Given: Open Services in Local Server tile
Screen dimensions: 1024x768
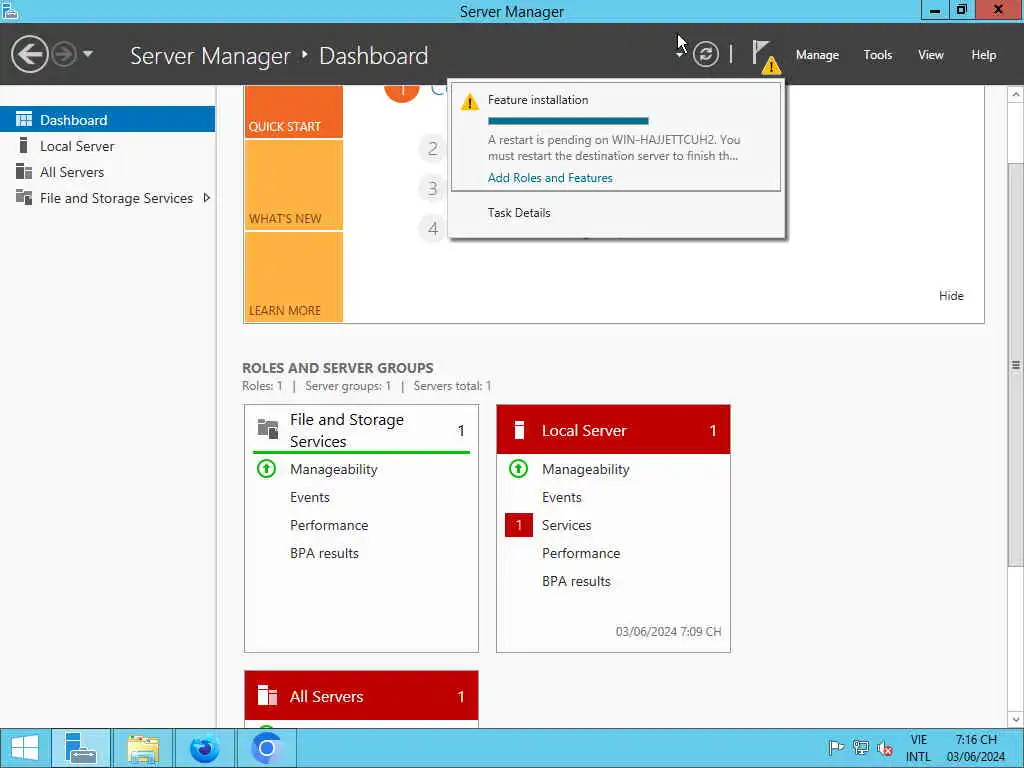Looking at the screenshot, I should pos(566,525).
